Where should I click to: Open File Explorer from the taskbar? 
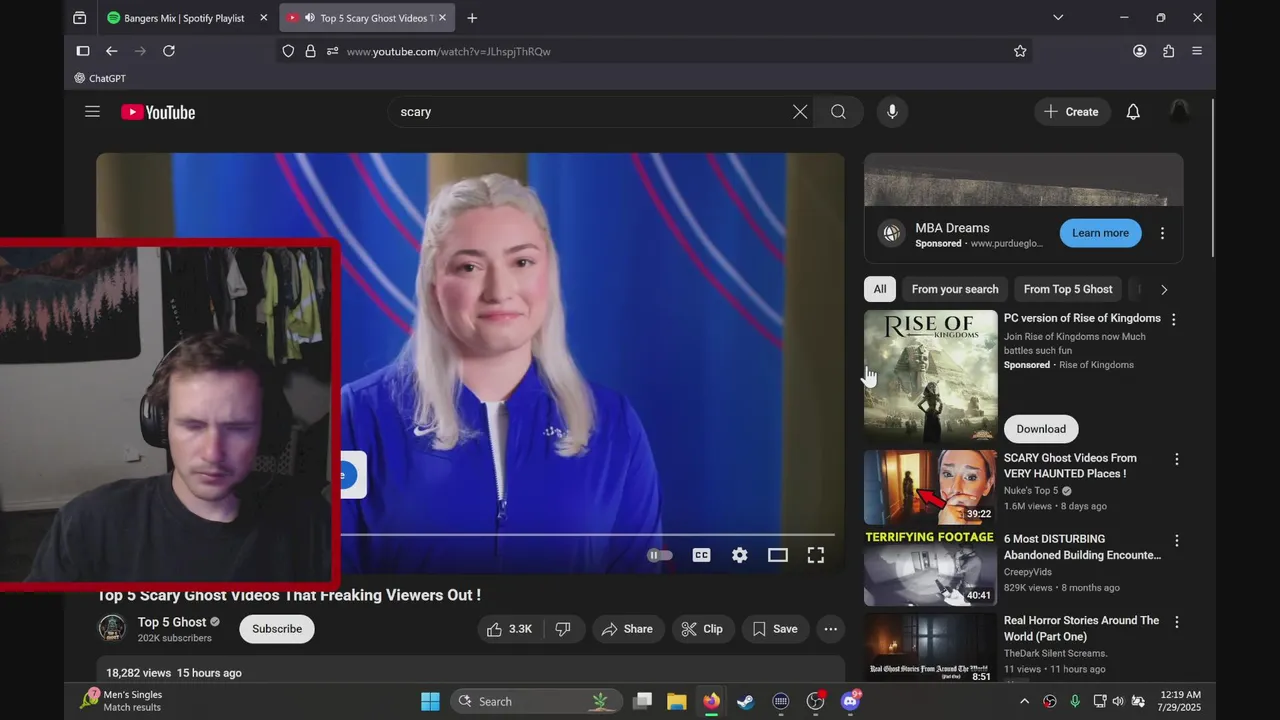coord(677,701)
